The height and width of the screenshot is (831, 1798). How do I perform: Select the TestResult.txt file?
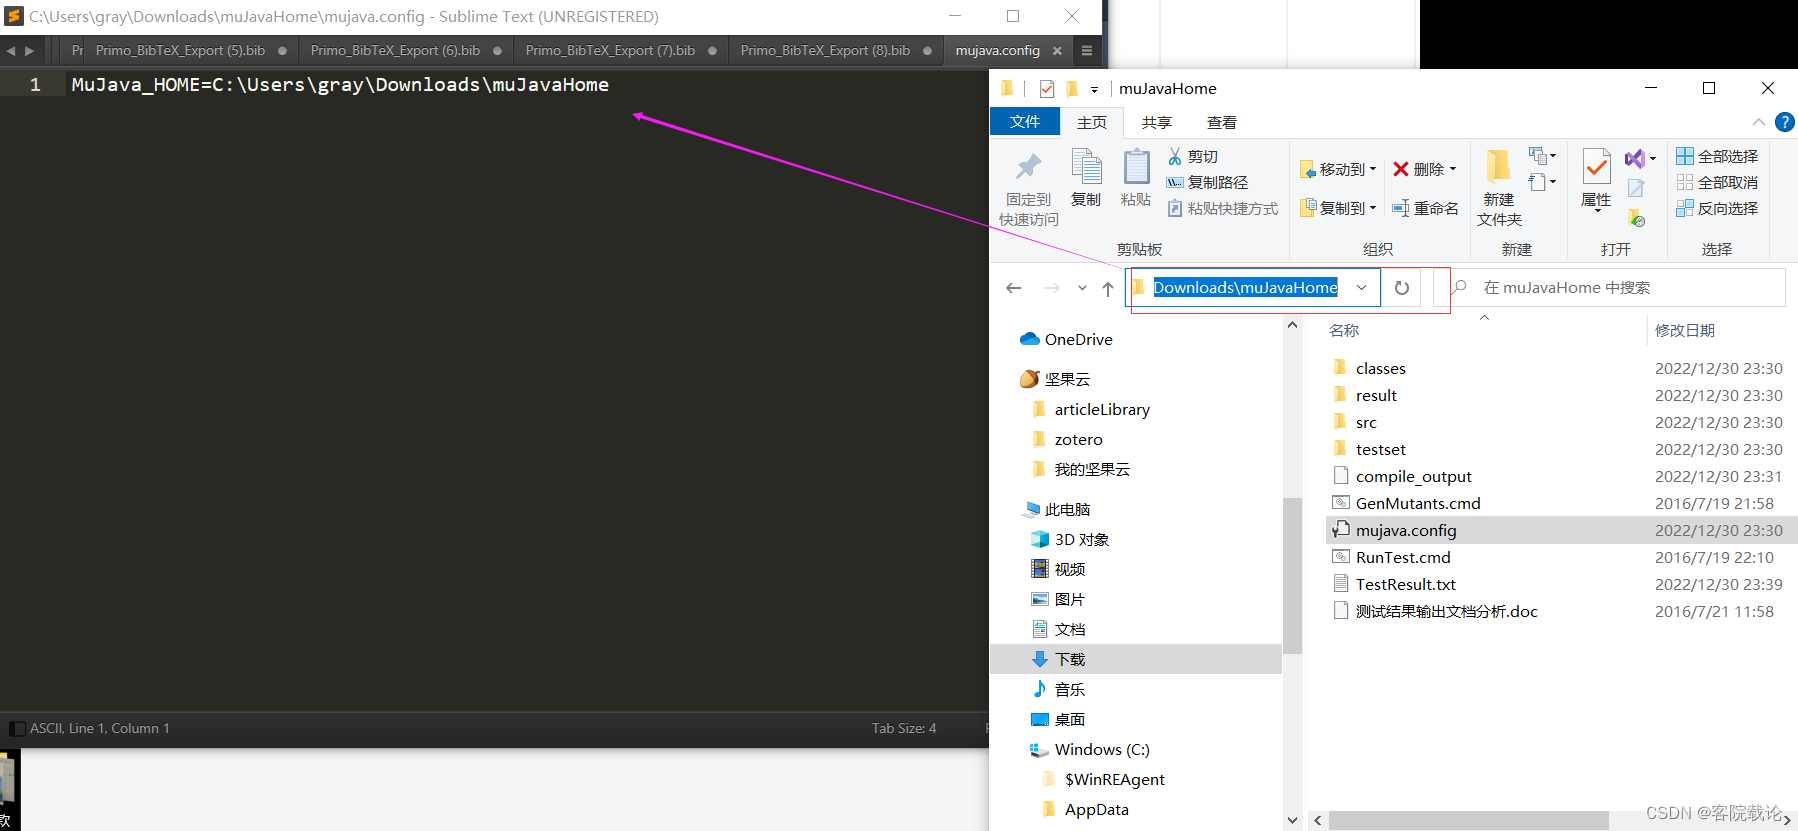pyautogui.click(x=1406, y=584)
